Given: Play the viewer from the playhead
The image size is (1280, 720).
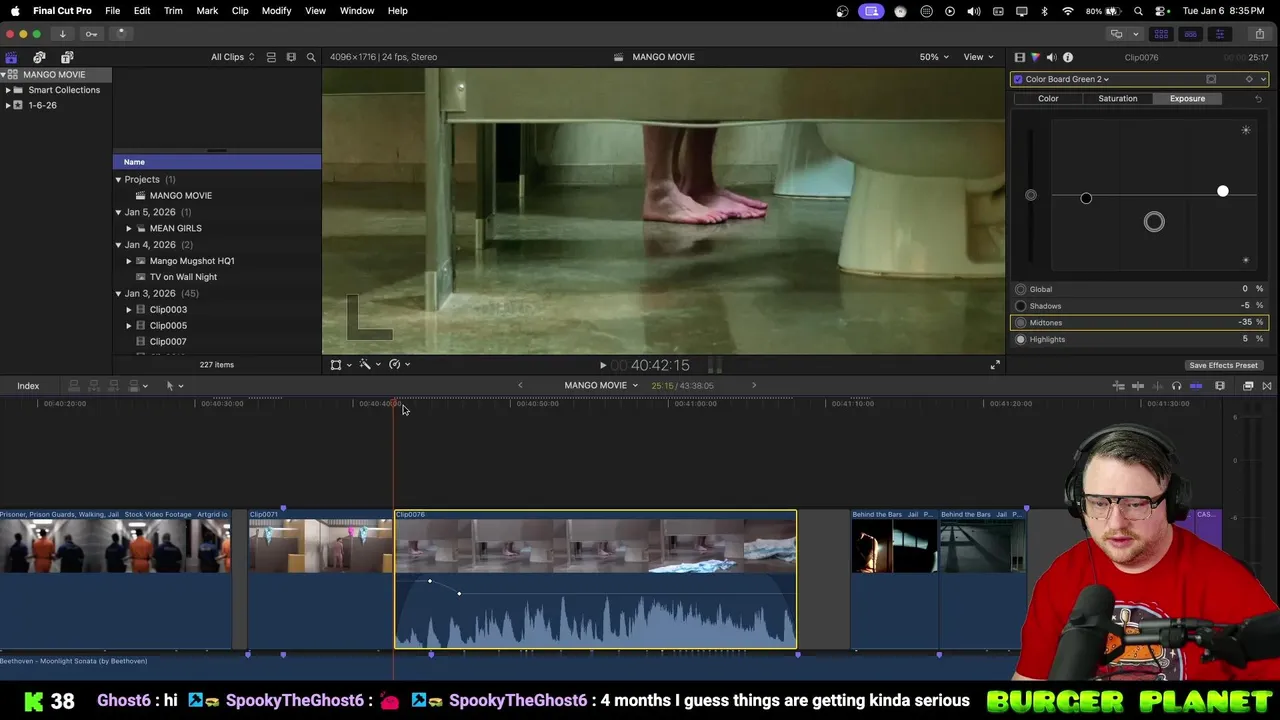Looking at the screenshot, I should (602, 366).
